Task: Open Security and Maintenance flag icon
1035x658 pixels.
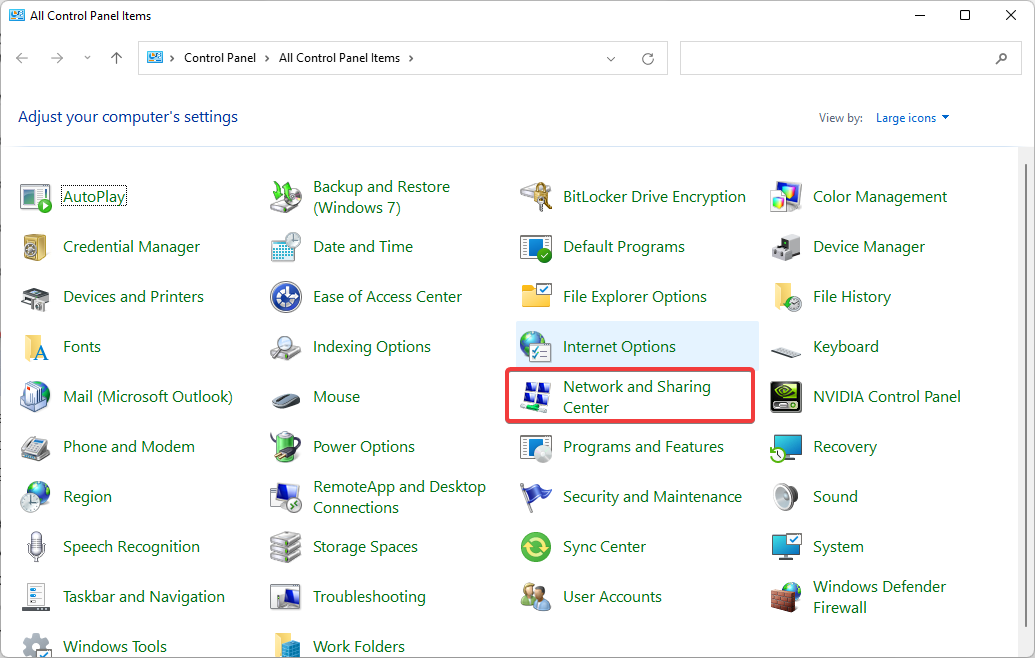Action: [x=536, y=497]
